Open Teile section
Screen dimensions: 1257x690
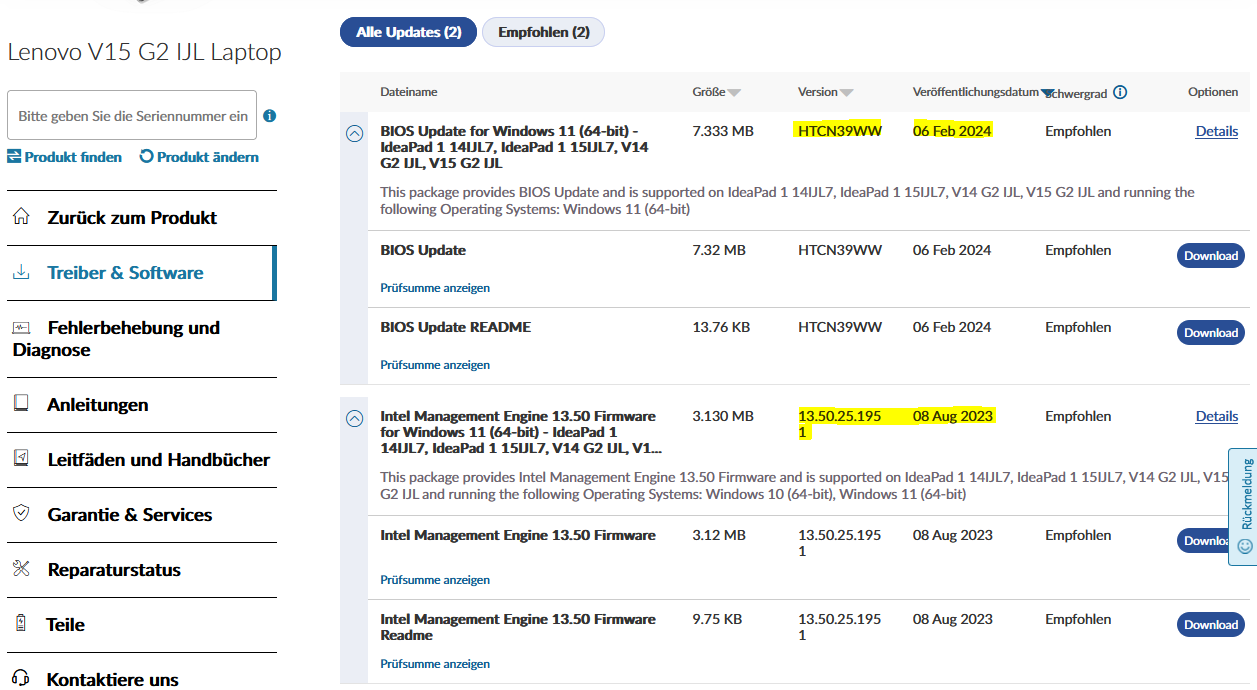coord(66,624)
